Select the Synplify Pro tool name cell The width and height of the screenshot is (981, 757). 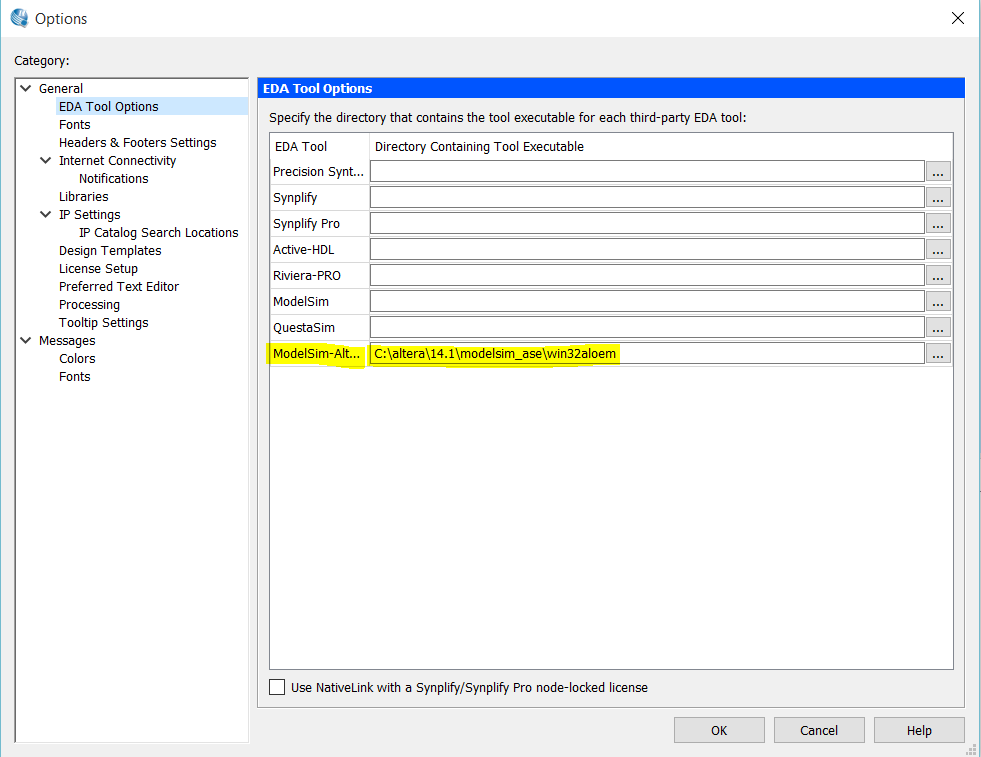pos(319,223)
